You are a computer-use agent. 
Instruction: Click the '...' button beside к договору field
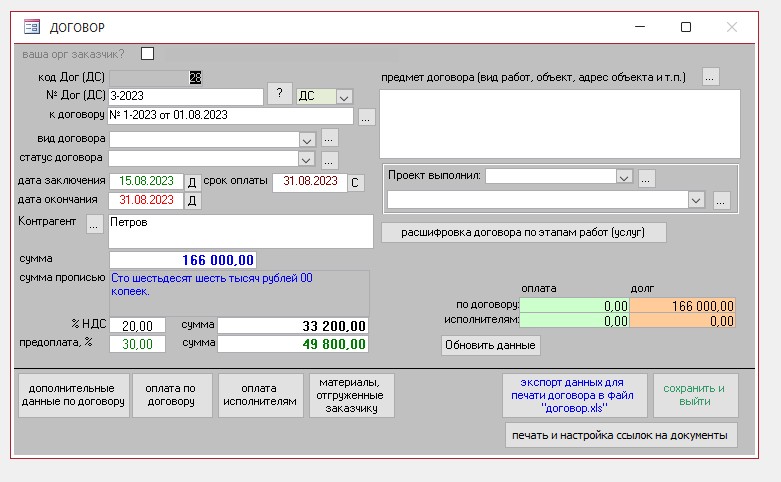(x=366, y=118)
